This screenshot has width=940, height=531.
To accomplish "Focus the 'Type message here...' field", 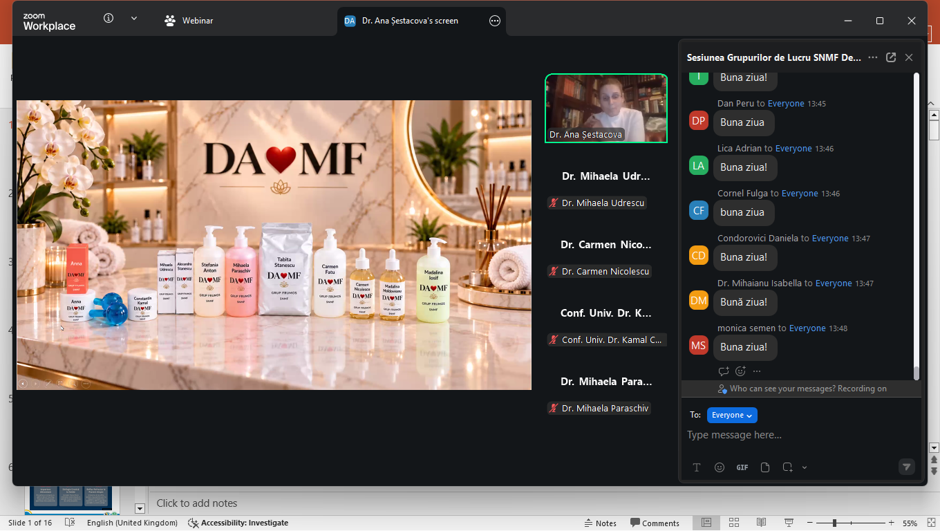I will (x=800, y=435).
